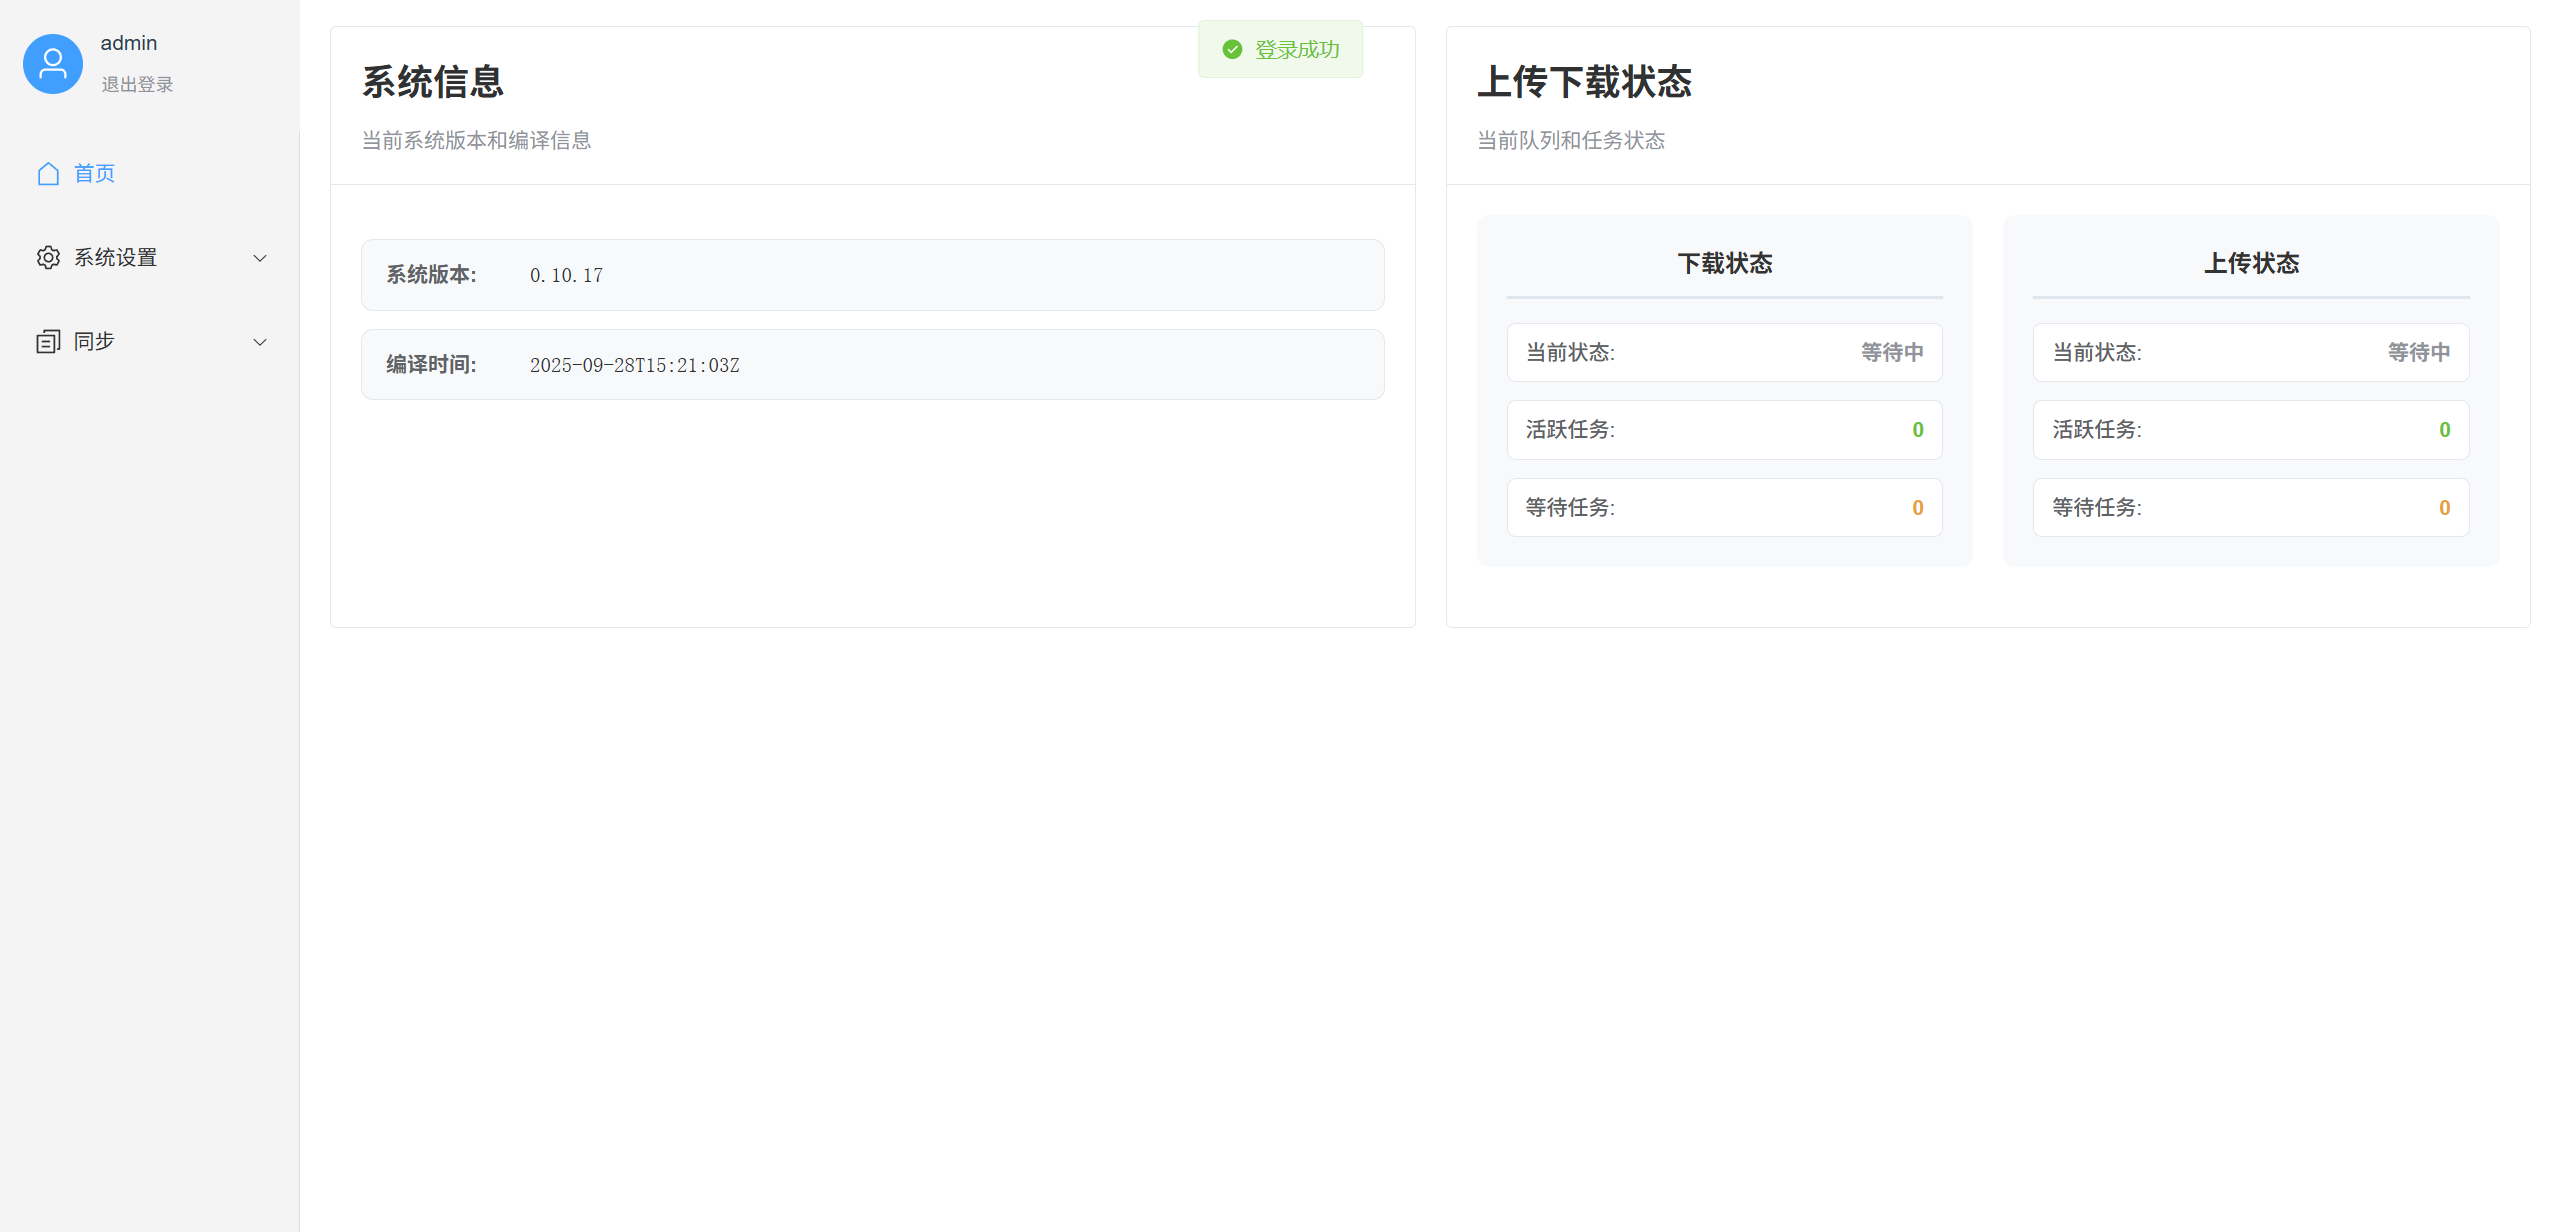Viewport: 2559px width, 1232px height.
Task: Click the 登录成功 notification message
Action: pyautogui.click(x=1297, y=50)
